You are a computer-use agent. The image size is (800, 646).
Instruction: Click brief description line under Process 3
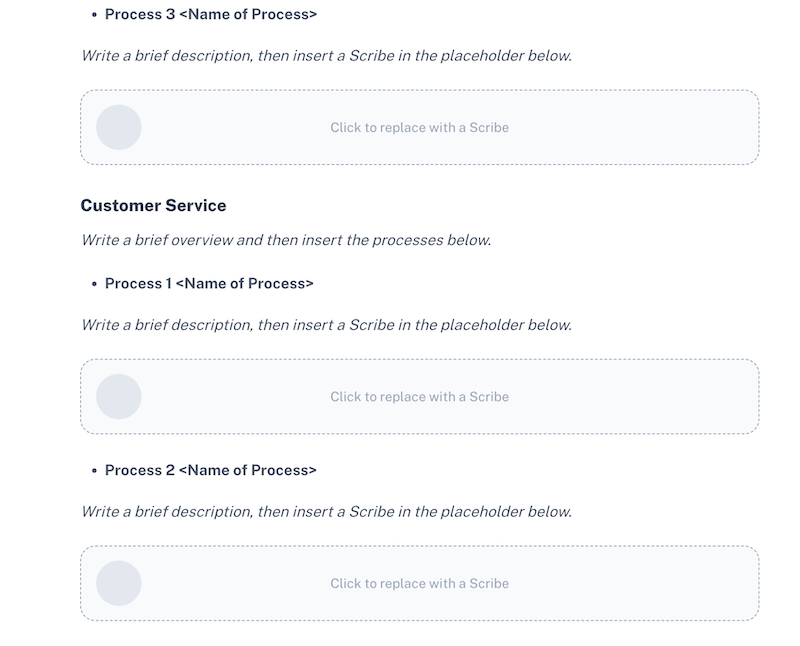point(327,56)
